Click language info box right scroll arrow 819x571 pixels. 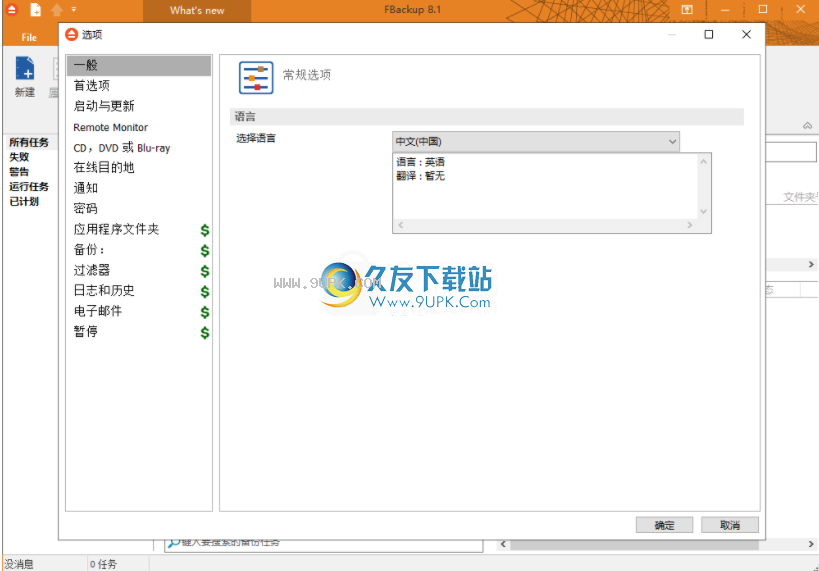pos(689,225)
